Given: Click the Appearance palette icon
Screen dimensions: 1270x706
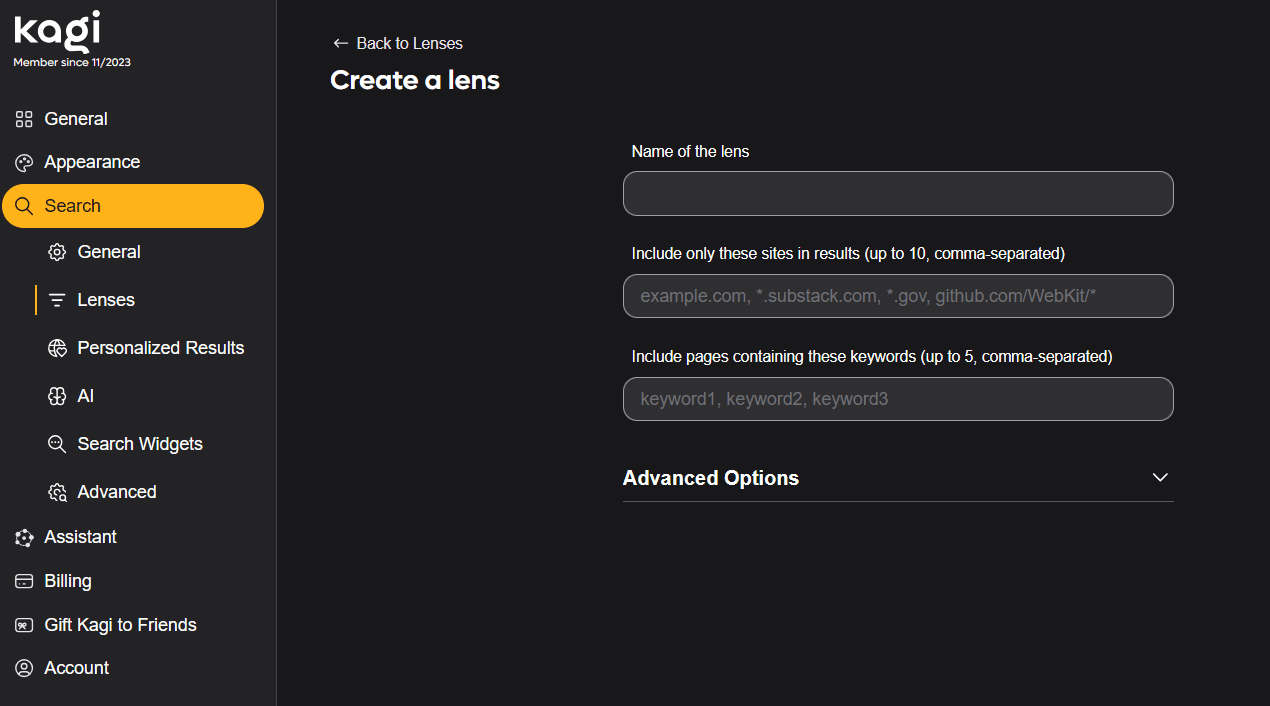Looking at the screenshot, I should (x=24, y=163).
